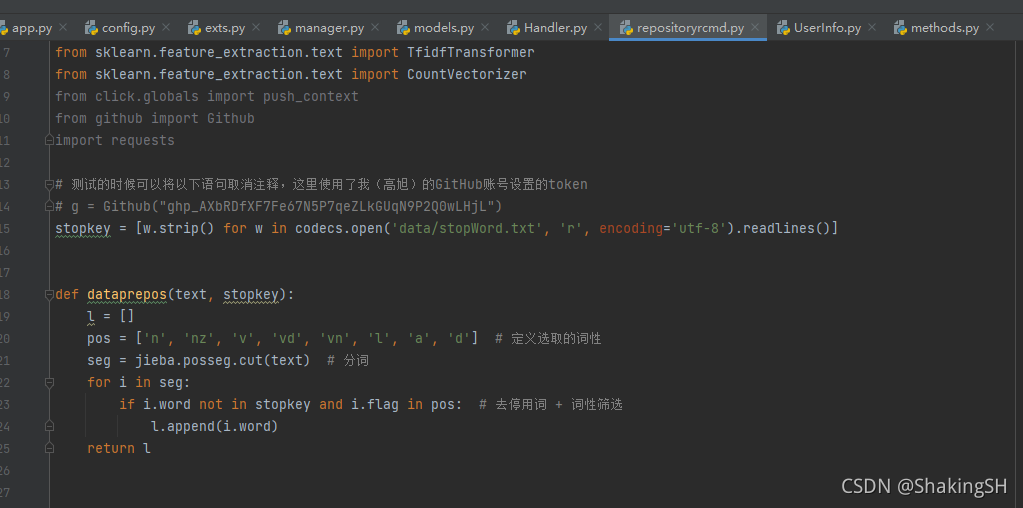Close the manager.py tab
Screen dimensions: 1023x508
[x=375, y=27]
